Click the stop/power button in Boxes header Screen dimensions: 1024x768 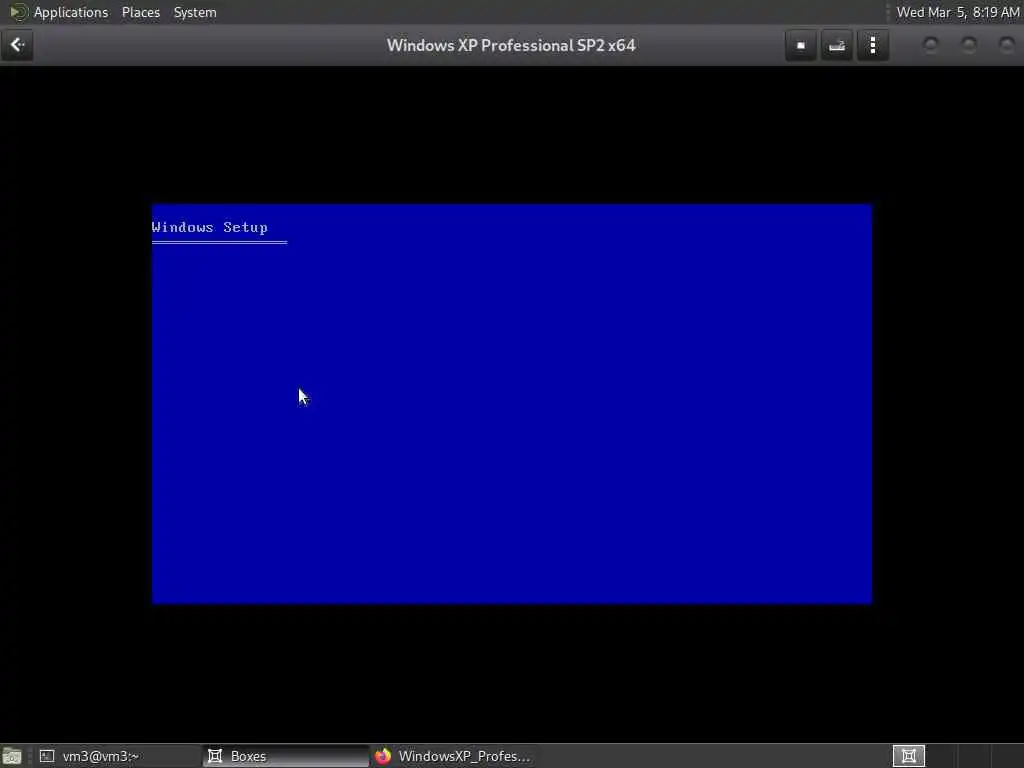point(801,45)
